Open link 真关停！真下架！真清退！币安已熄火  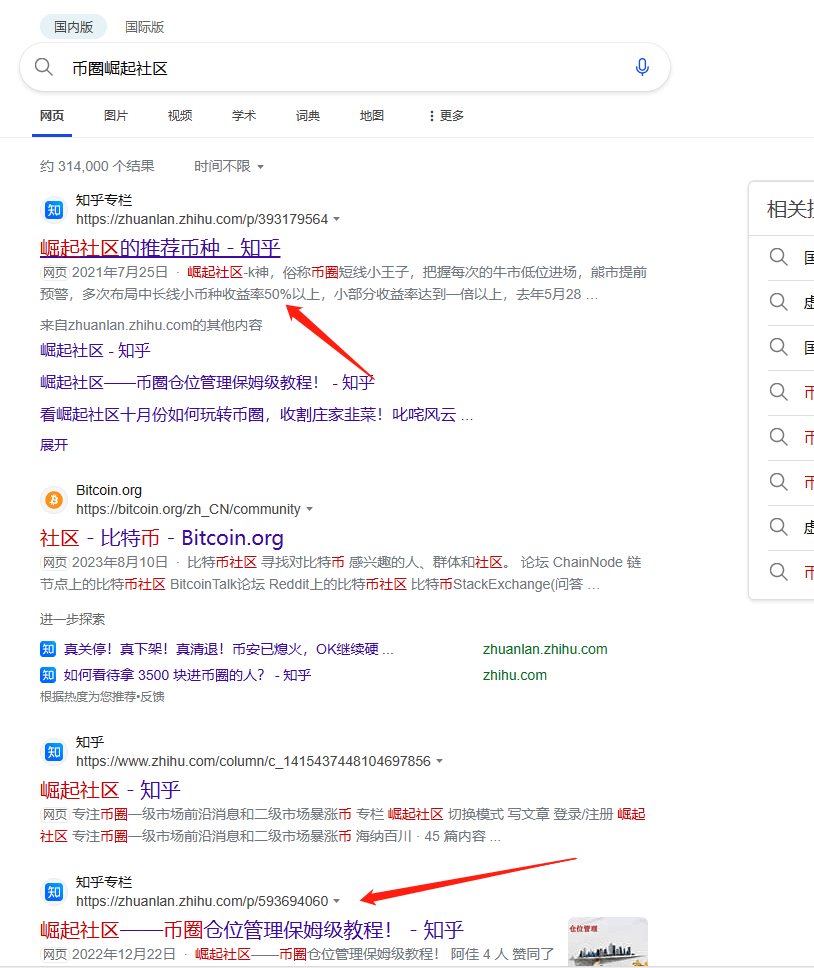[228, 649]
